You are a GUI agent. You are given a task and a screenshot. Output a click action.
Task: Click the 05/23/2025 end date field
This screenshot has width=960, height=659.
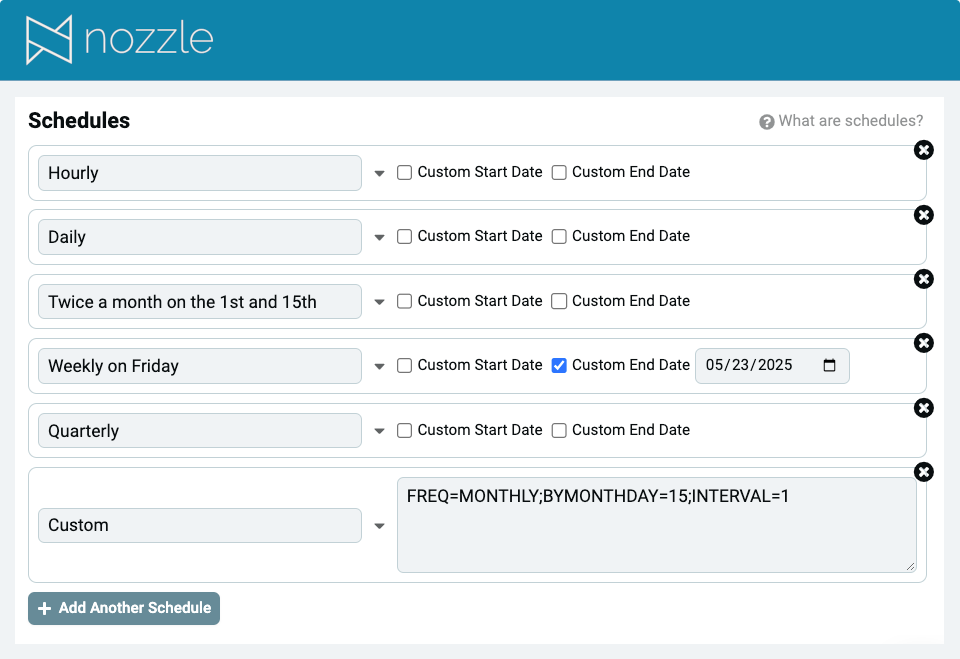pos(772,366)
